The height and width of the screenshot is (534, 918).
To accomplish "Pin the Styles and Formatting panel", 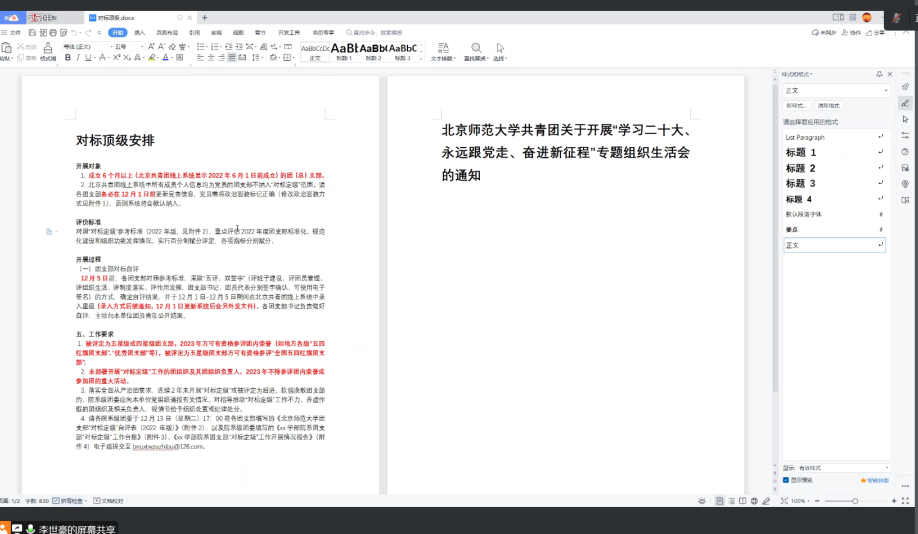I will coord(878,74).
